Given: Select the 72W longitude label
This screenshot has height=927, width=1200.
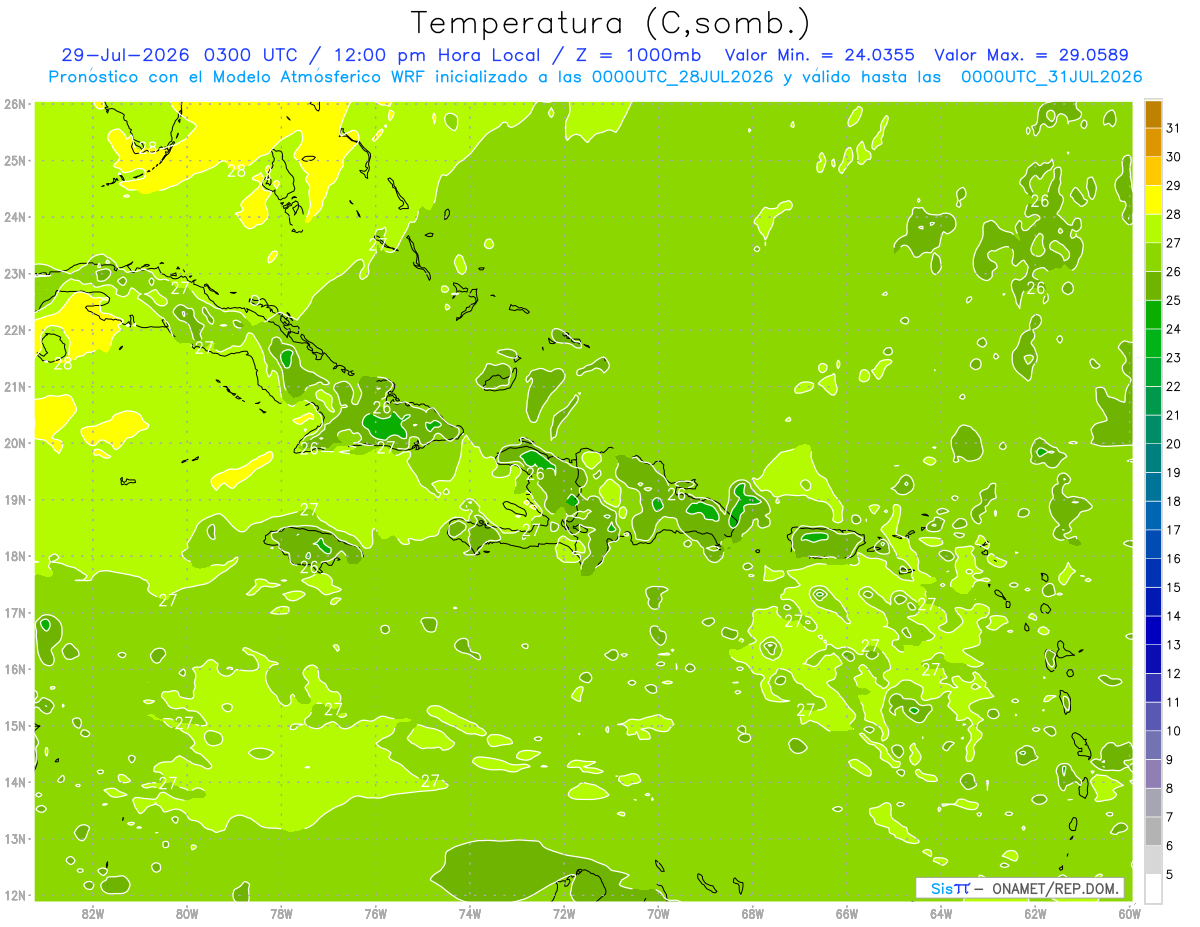Looking at the screenshot, I should 564,913.
